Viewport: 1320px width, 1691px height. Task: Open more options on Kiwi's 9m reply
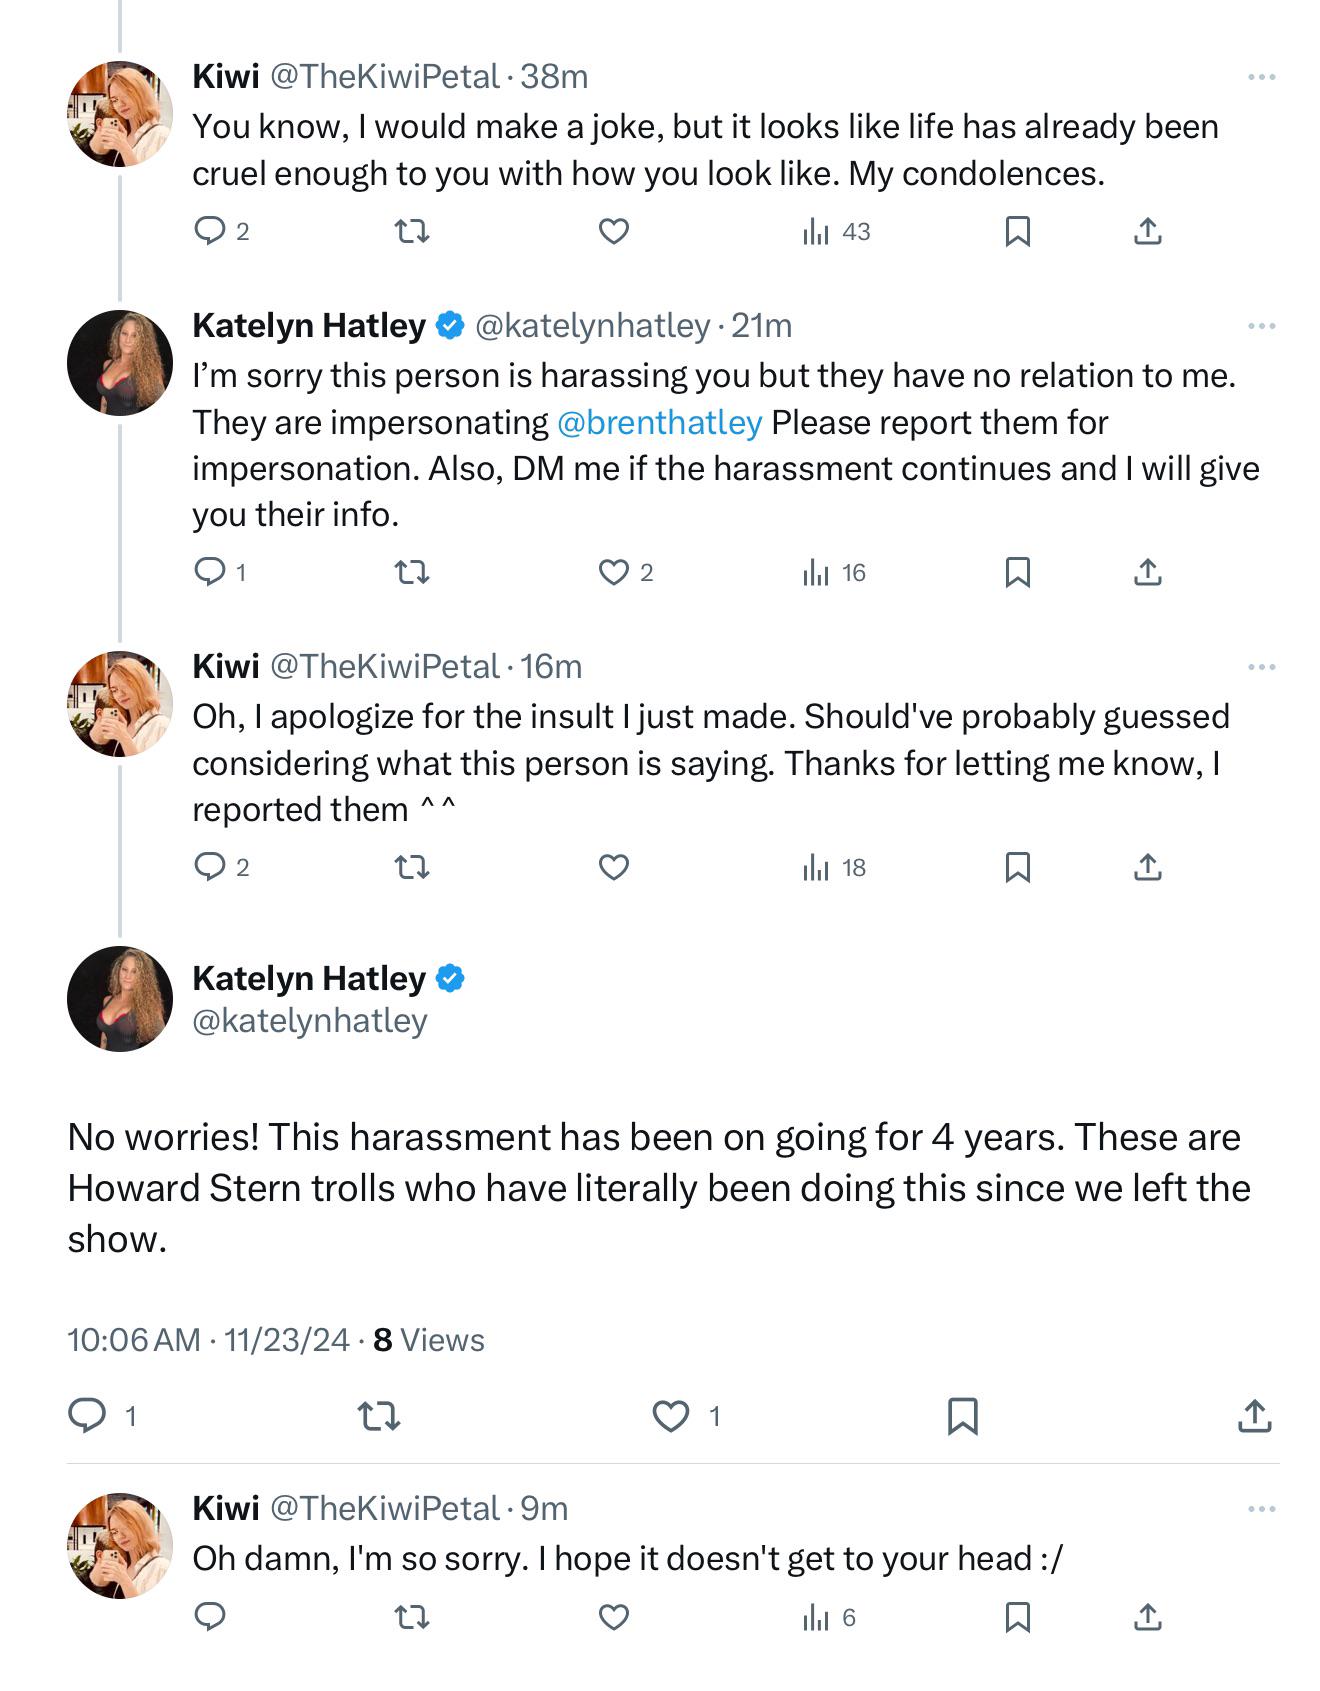click(1261, 1509)
